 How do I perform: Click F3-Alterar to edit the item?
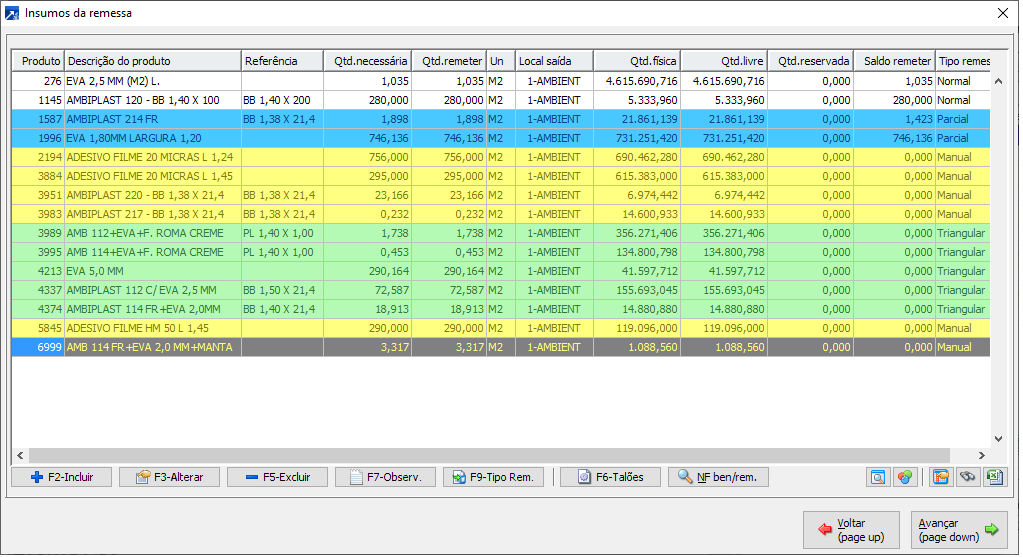pyautogui.click(x=169, y=477)
